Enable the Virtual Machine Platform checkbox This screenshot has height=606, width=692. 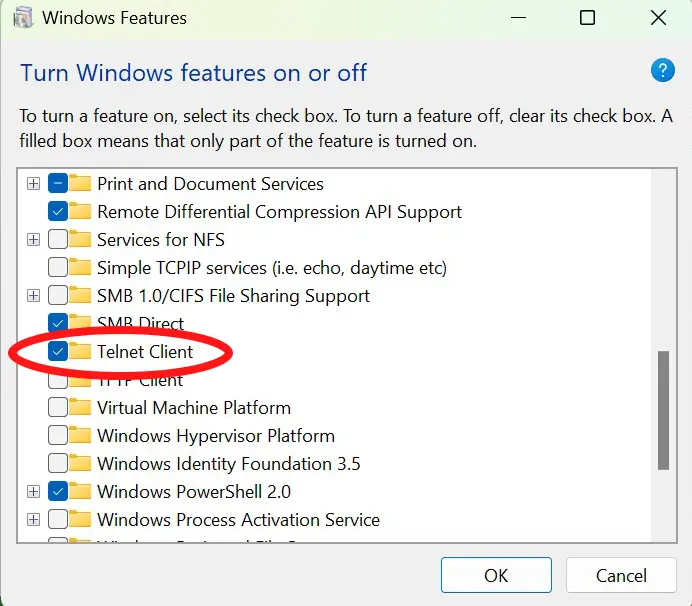click(x=58, y=407)
